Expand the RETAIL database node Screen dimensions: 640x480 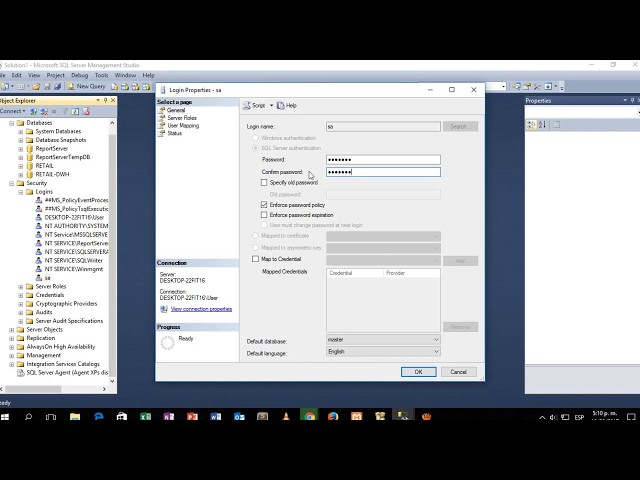point(21,166)
